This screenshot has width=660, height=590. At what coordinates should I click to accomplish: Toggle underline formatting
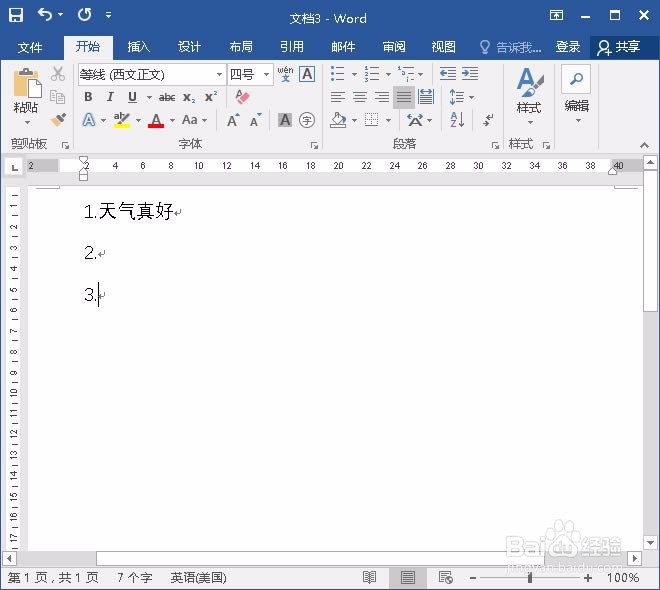pyautogui.click(x=132, y=97)
